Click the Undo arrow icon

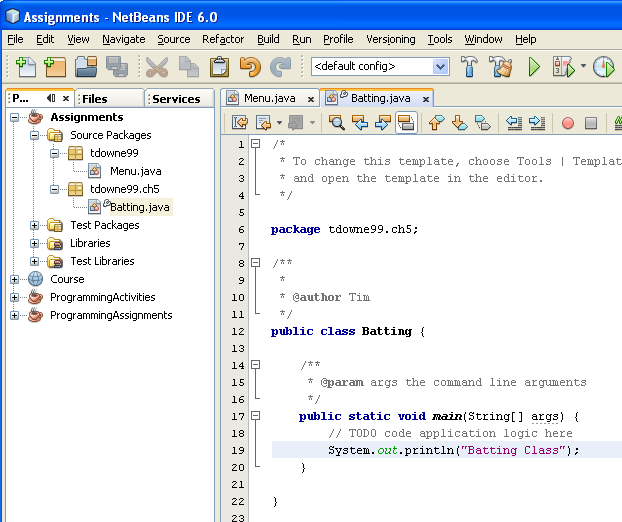point(250,67)
